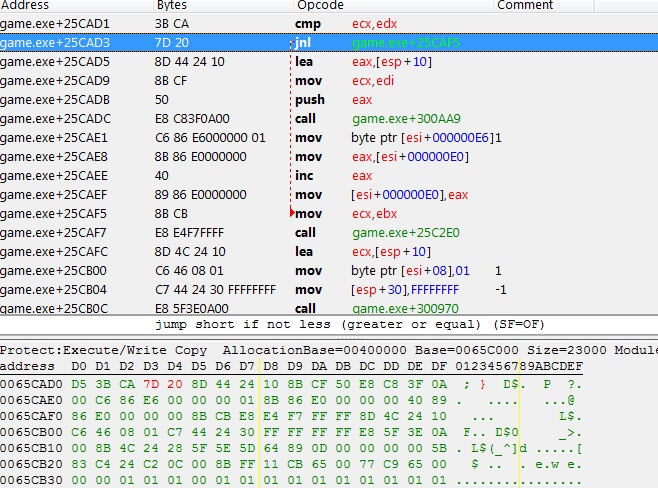Click the 0123456789ABCDEF ASCII column header
The width and height of the screenshot is (658, 488).
tap(519, 366)
